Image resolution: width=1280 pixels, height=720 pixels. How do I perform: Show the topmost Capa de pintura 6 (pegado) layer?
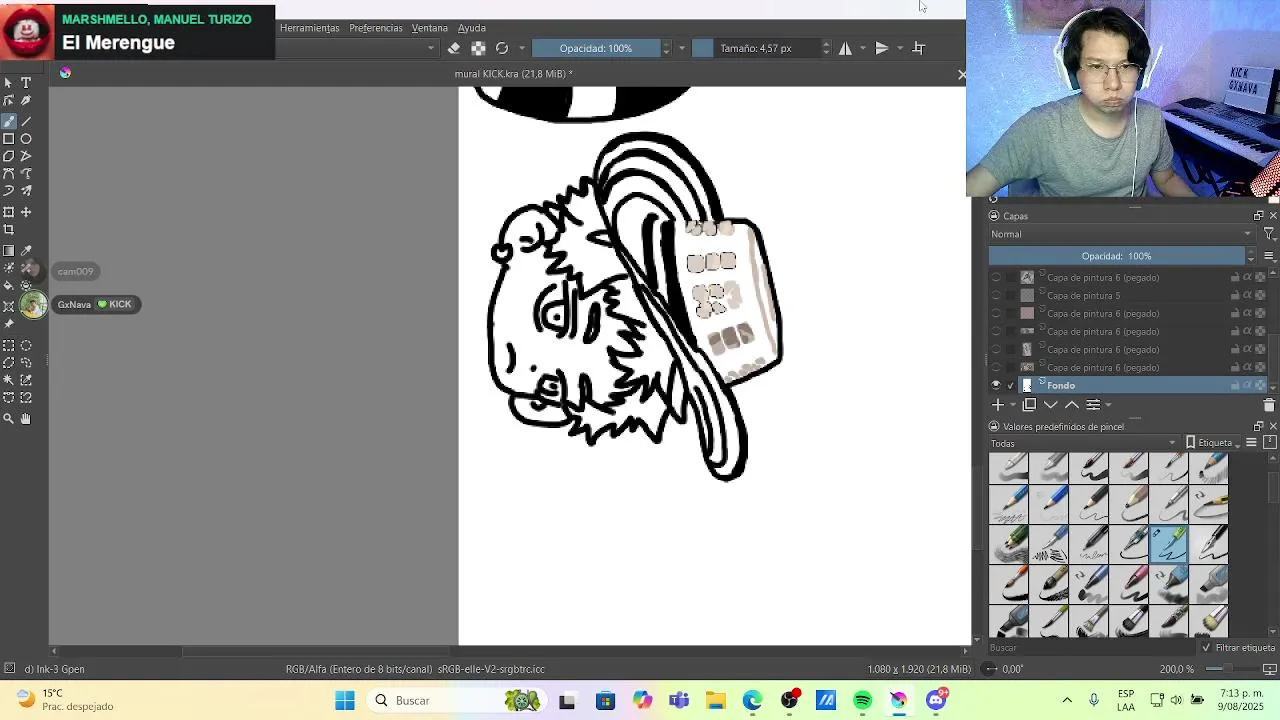tap(995, 278)
